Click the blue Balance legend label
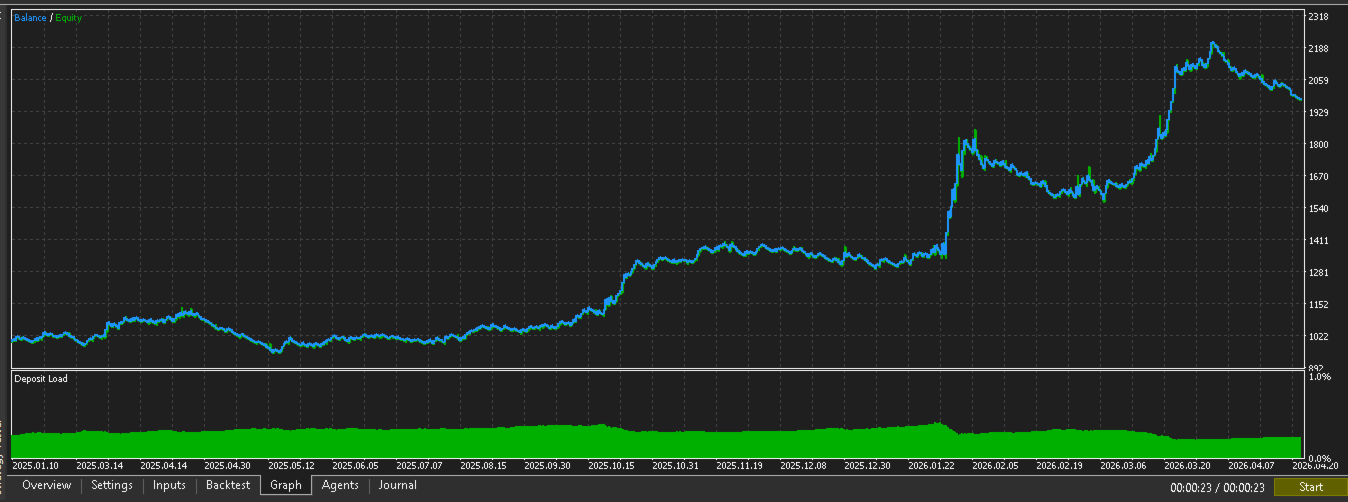1348x502 pixels. click(30, 18)
